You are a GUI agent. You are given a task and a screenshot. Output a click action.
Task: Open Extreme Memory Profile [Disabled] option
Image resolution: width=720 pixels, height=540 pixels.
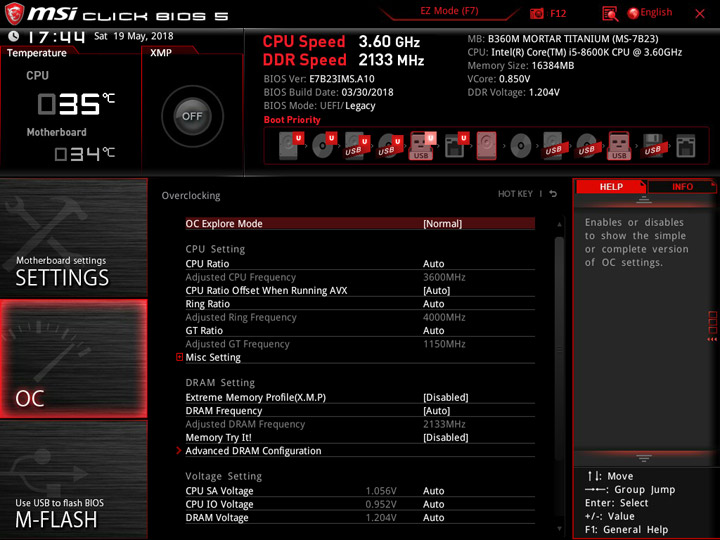[x=446, y=397]
